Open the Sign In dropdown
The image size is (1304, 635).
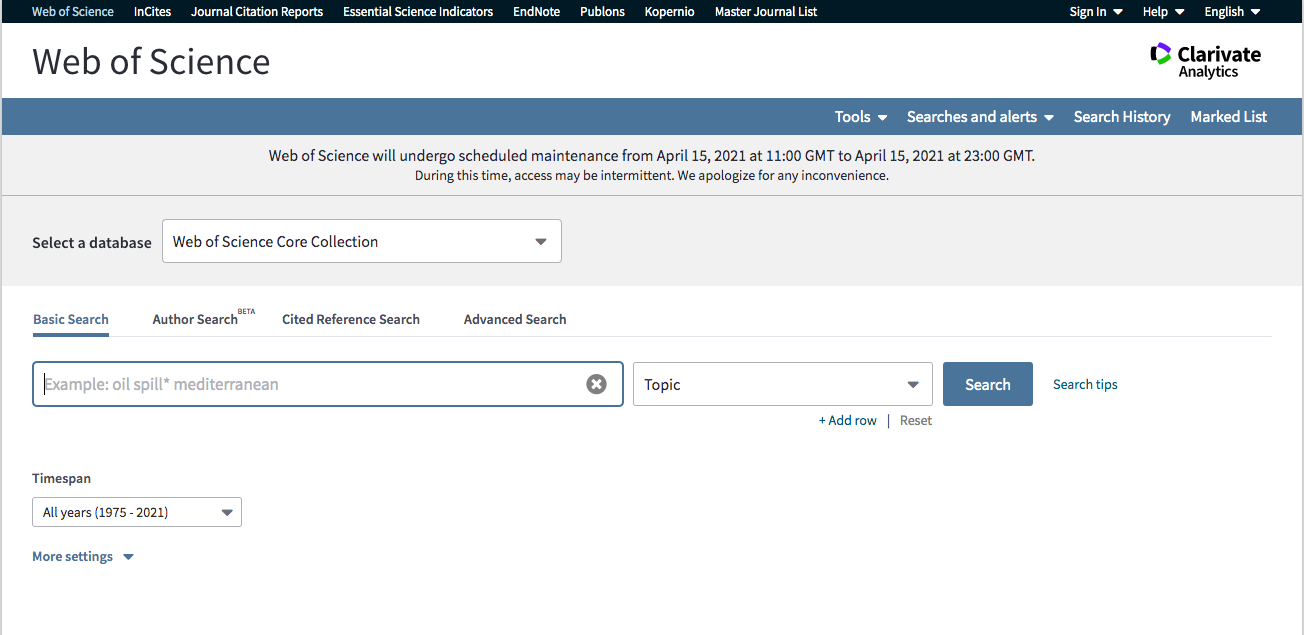pyautogui.click(x=1096, y=12)
